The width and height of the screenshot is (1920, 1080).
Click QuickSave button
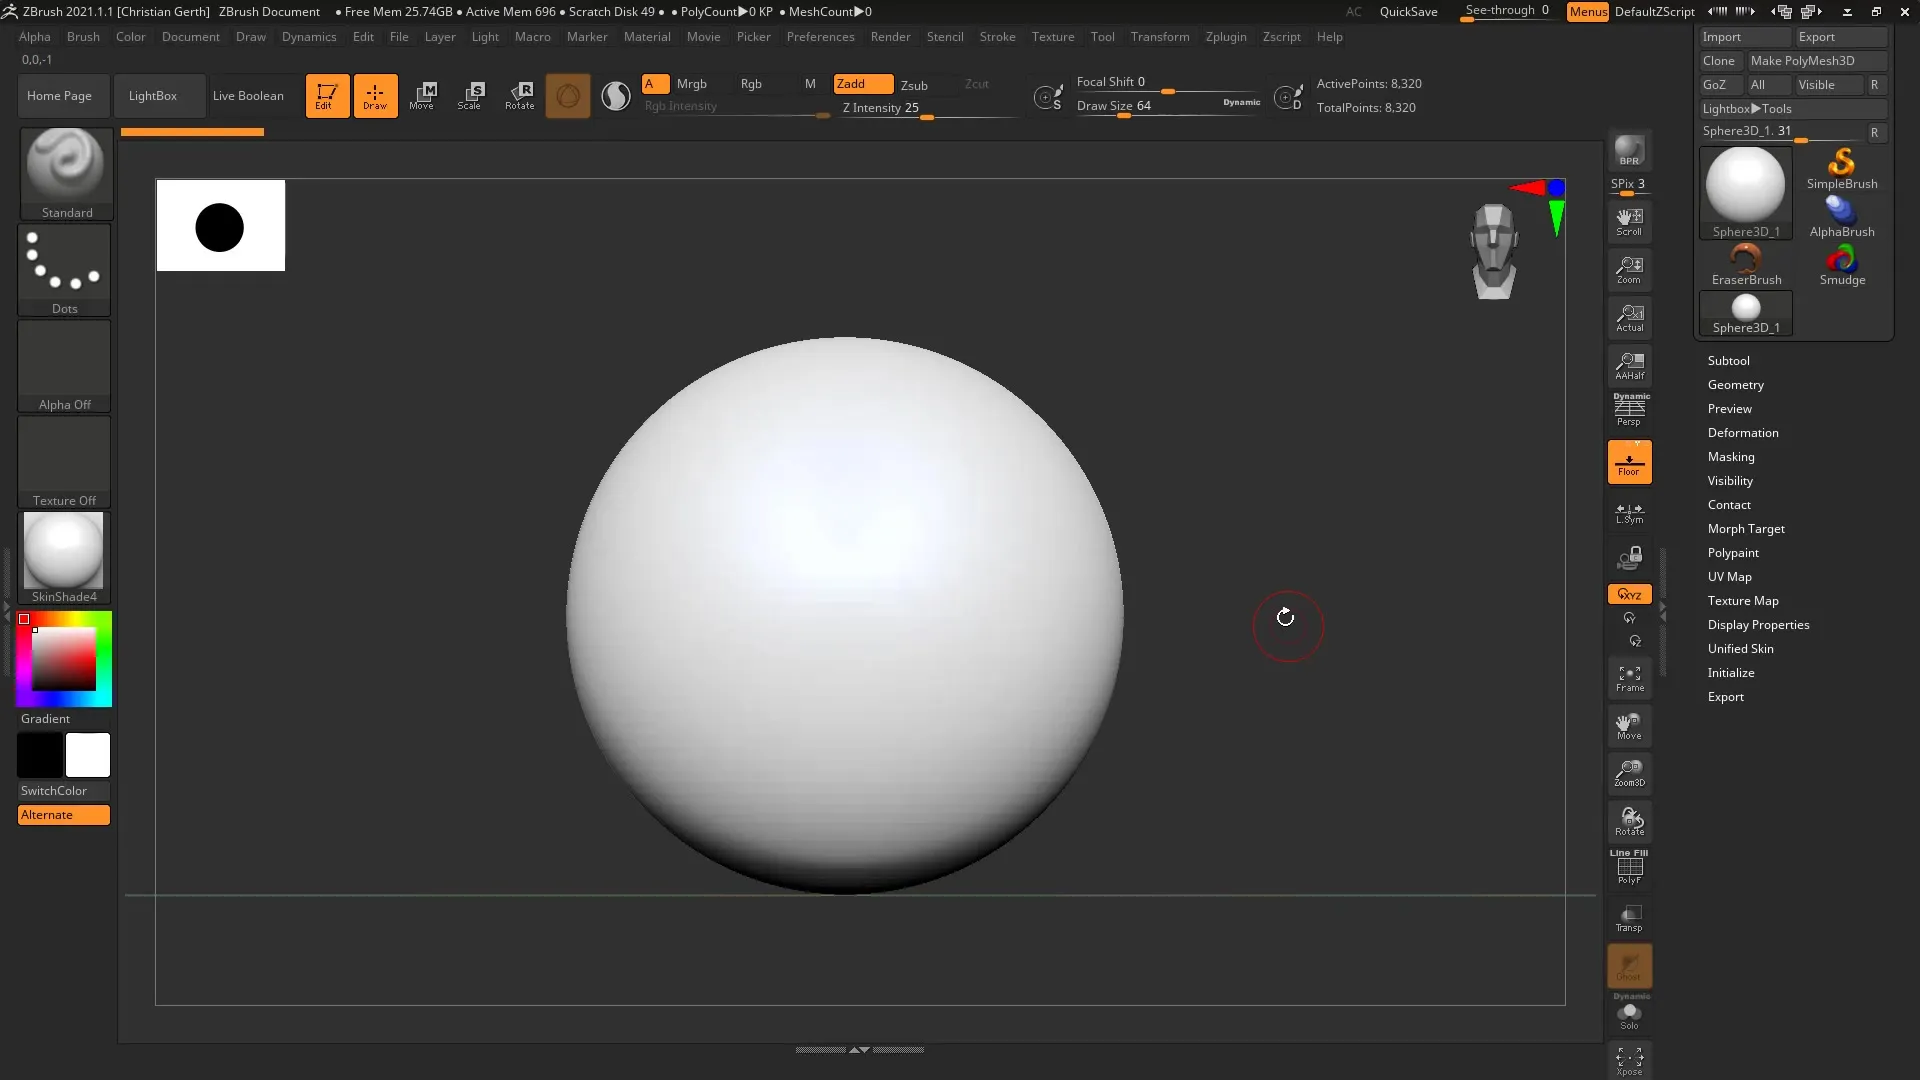[1408, 12]
